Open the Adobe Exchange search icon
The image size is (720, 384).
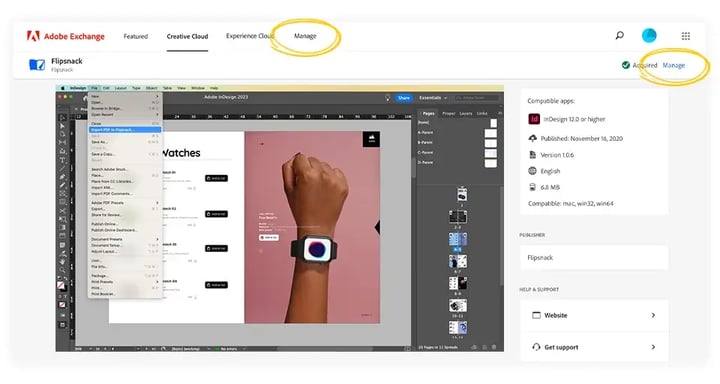click(619, 35)
